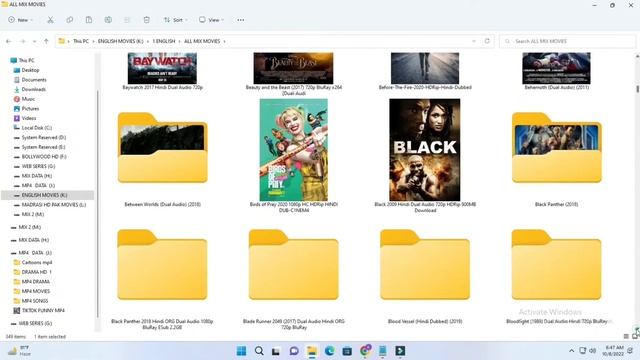640x360 pixels.
Task: Click the Copy icon in the toolbar
Action: 70,20
